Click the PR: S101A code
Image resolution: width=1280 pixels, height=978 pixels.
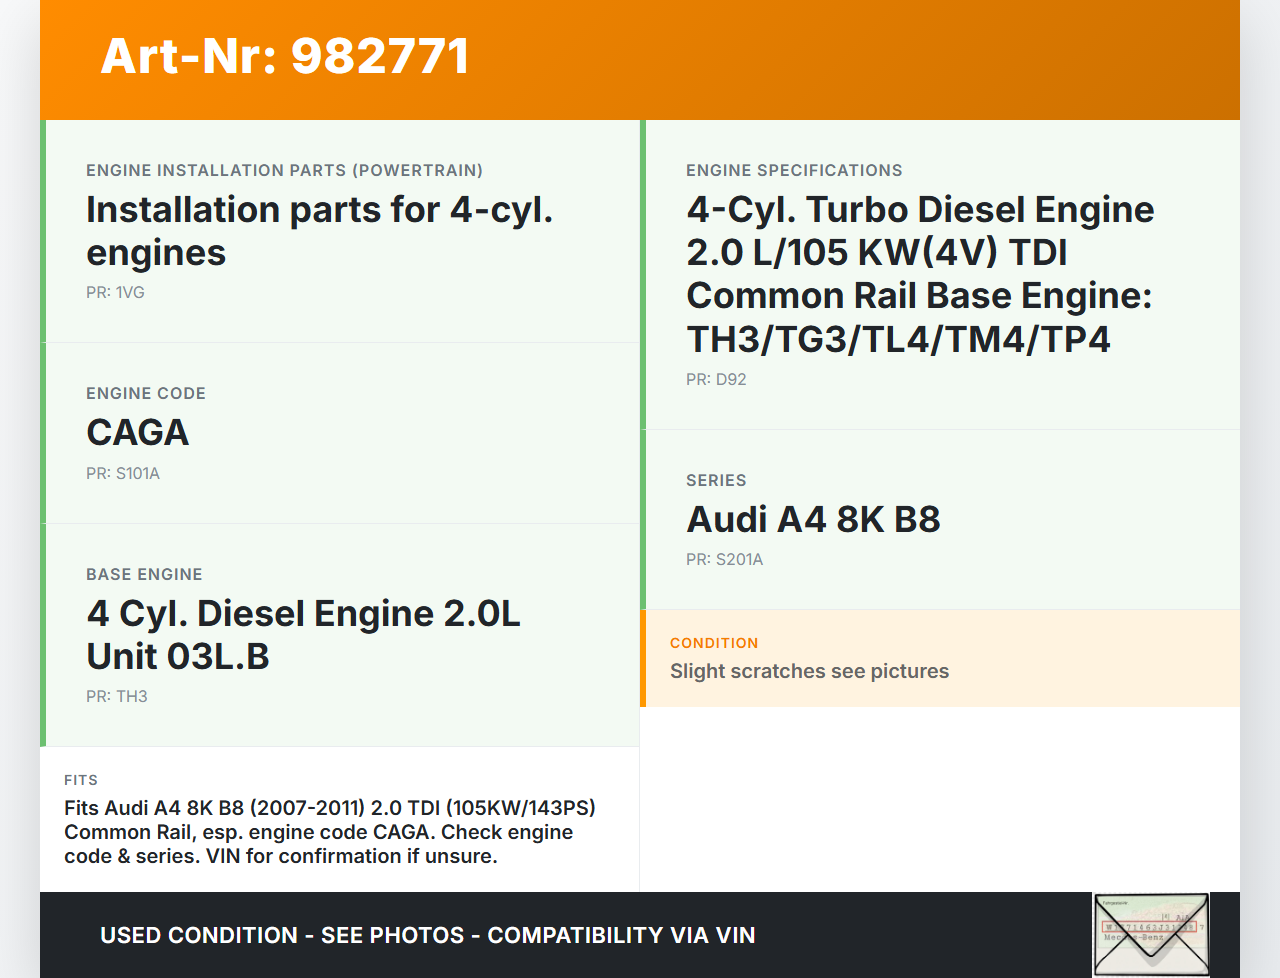pos(122,474)
